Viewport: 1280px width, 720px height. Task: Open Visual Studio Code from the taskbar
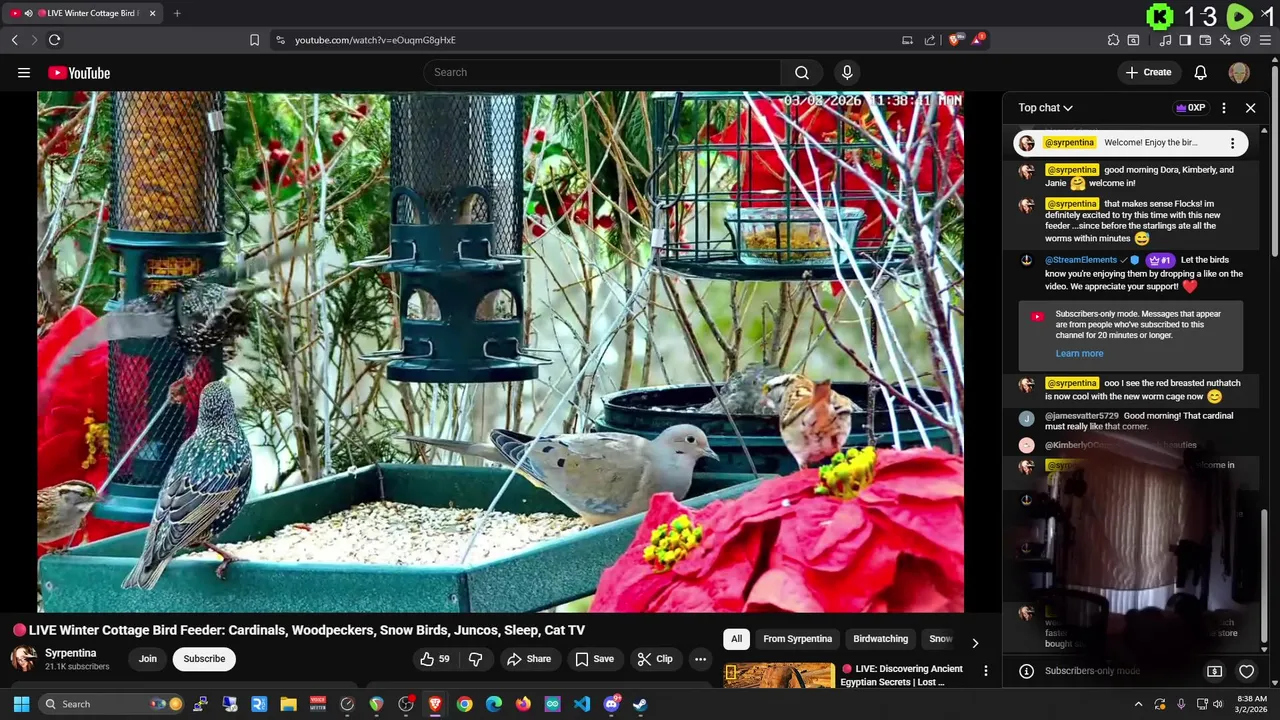click(581, 704)
